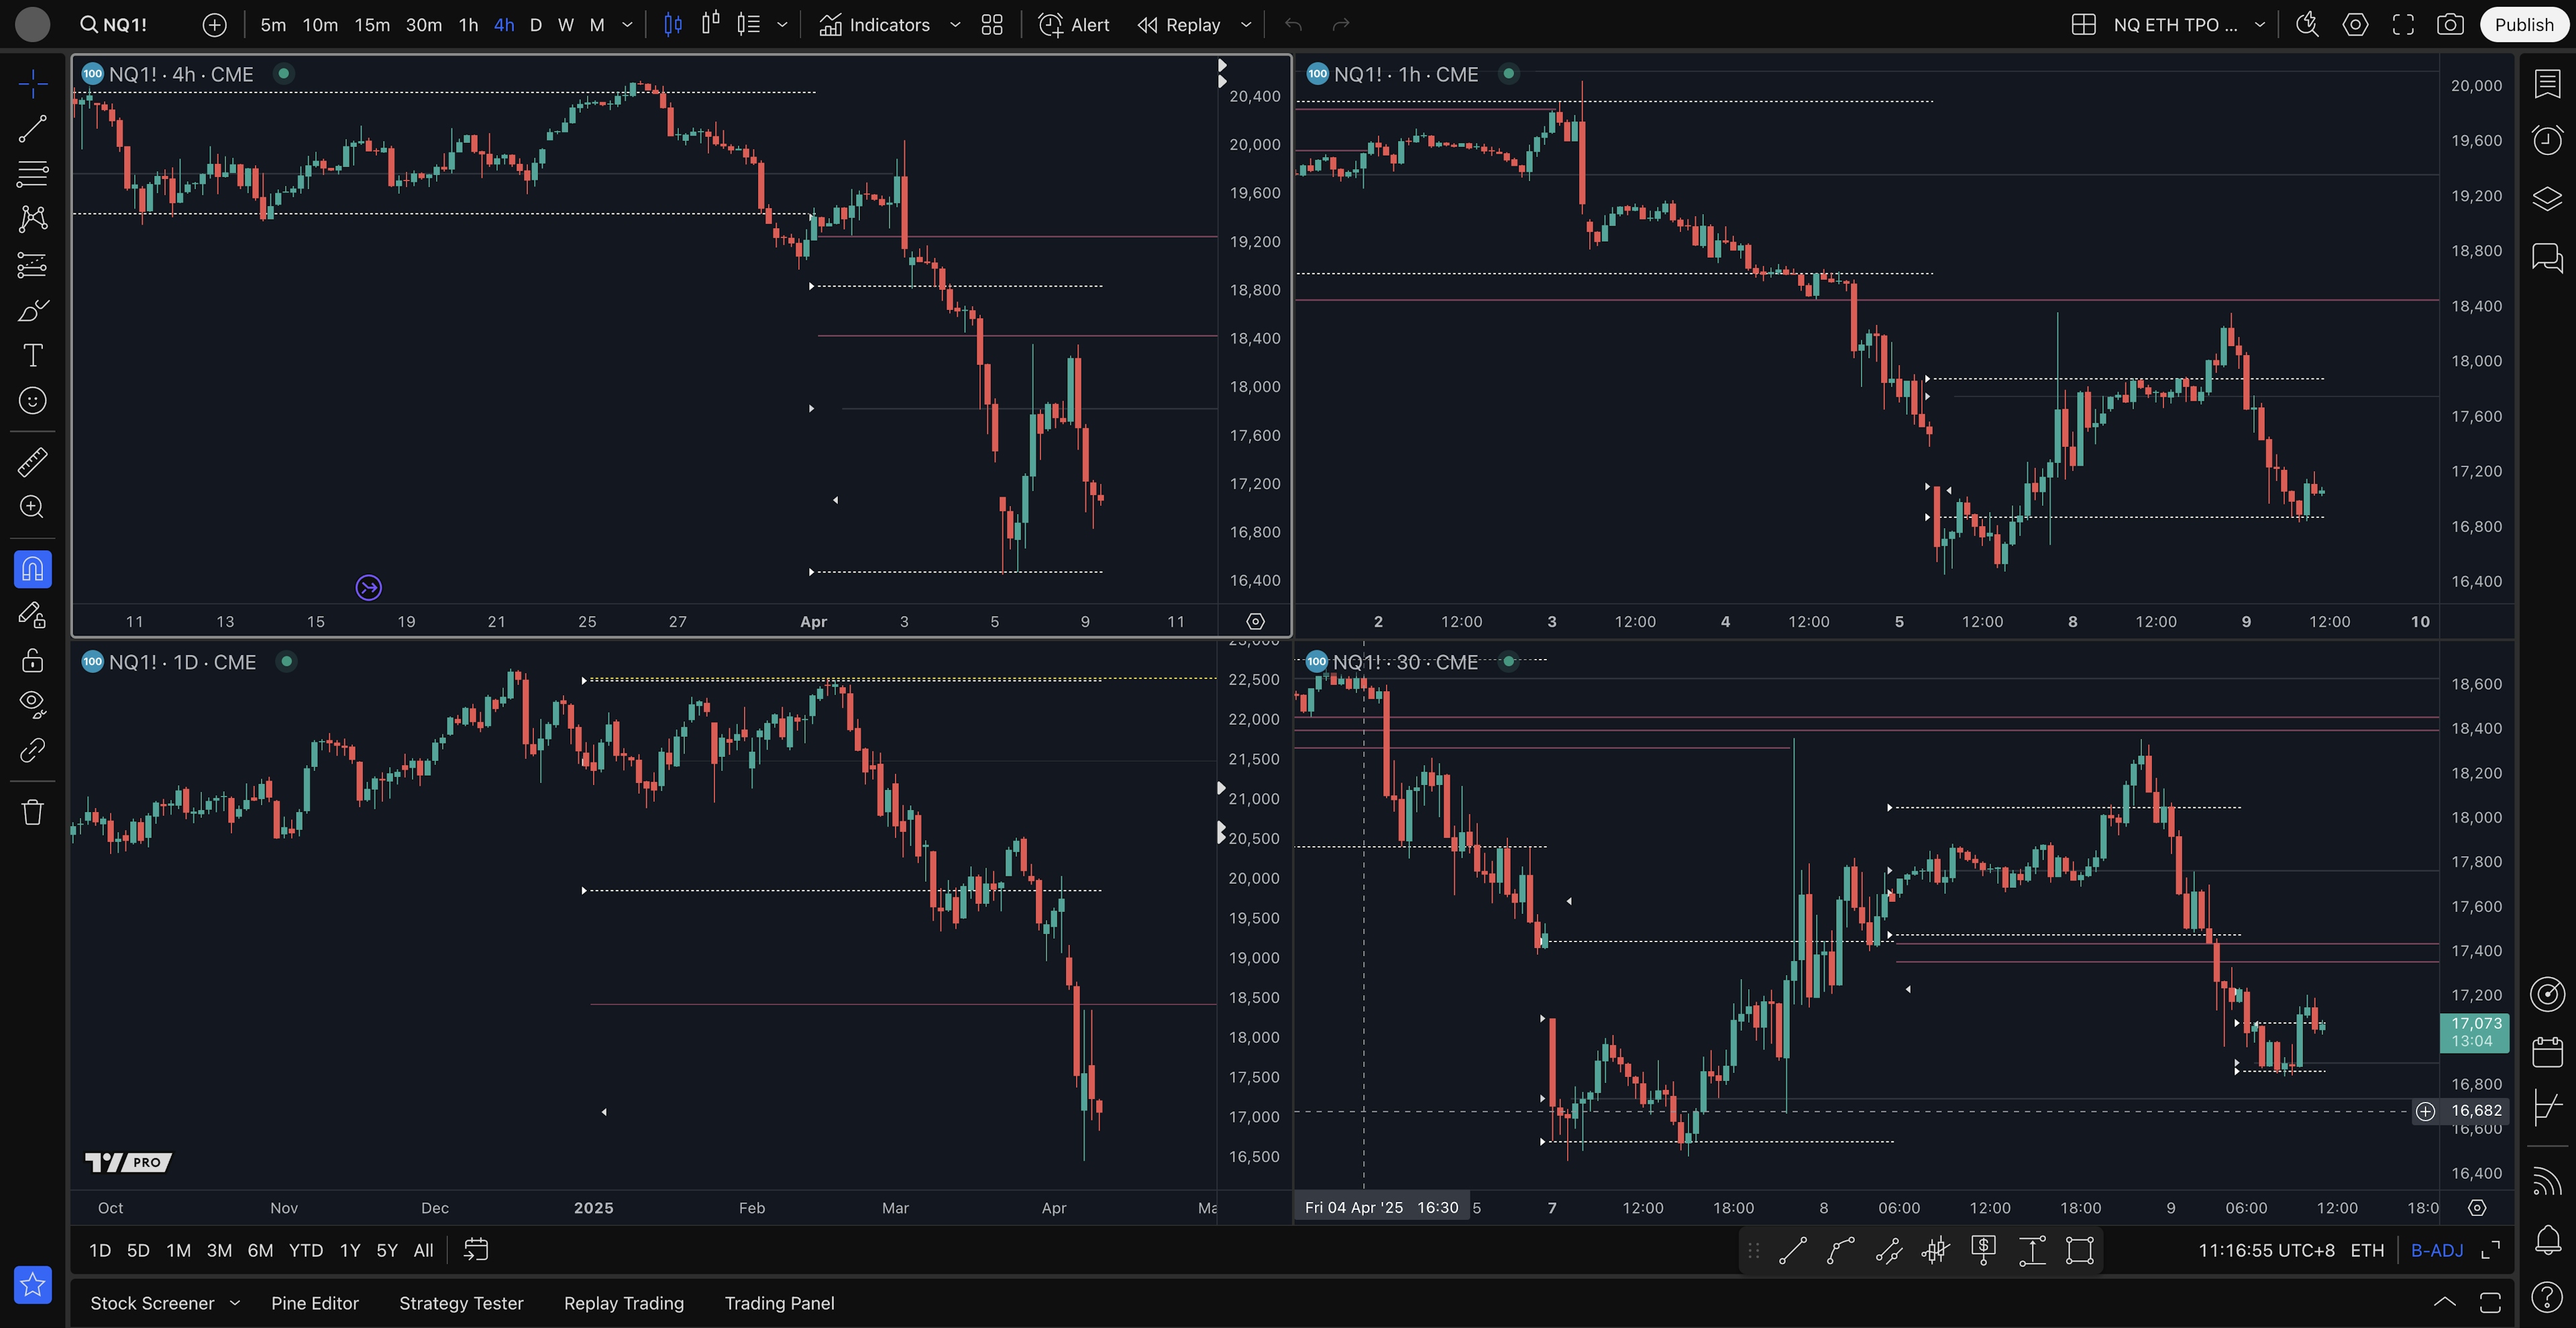Toggle hide all drawings eye icon
The height and width of the screenshot is (1328, 2576).
[32, 704]
